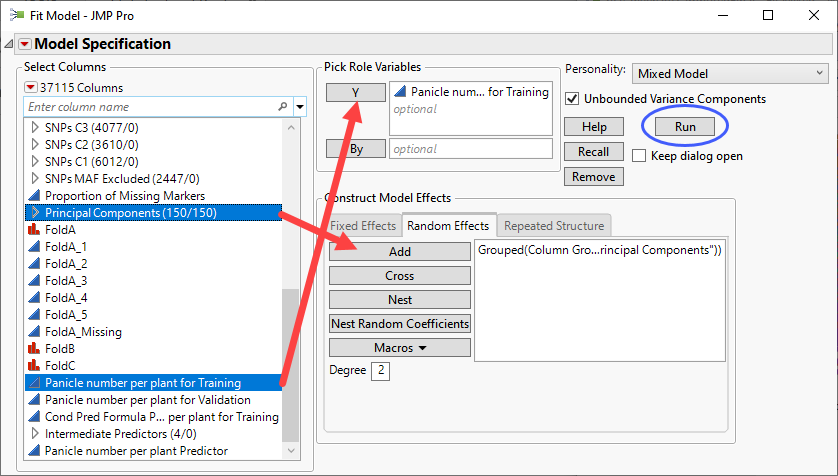Open the Macros dropdown button
The image size is (838, 476).
click(400, 348)
